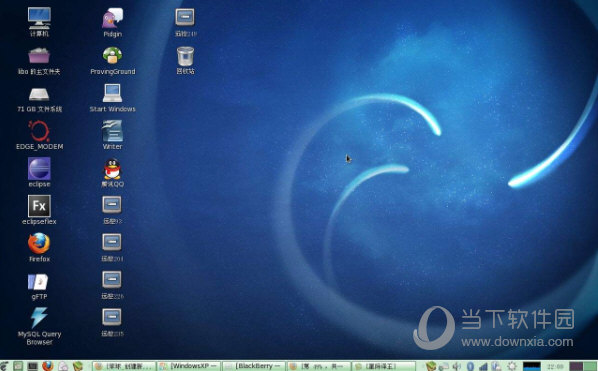Click the chat bubble launcher in panel
Image resolution: width=598 pixels, height=371 pixels.
(x=63, y=366)
